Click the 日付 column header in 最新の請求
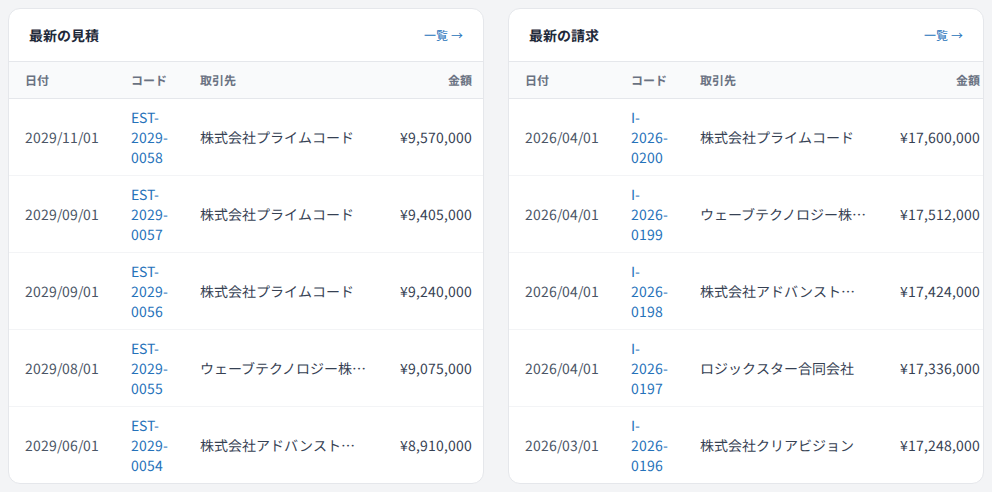Screen dimensions: 992x492 point(536,81)
